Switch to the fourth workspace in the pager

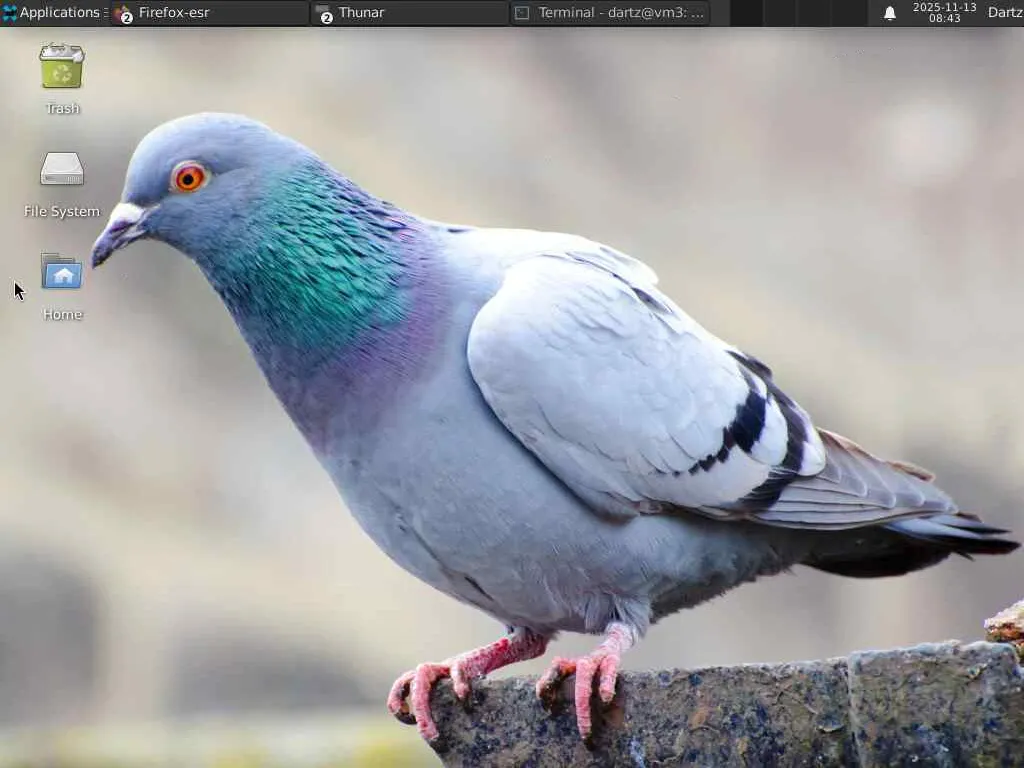tap(849, 13)
